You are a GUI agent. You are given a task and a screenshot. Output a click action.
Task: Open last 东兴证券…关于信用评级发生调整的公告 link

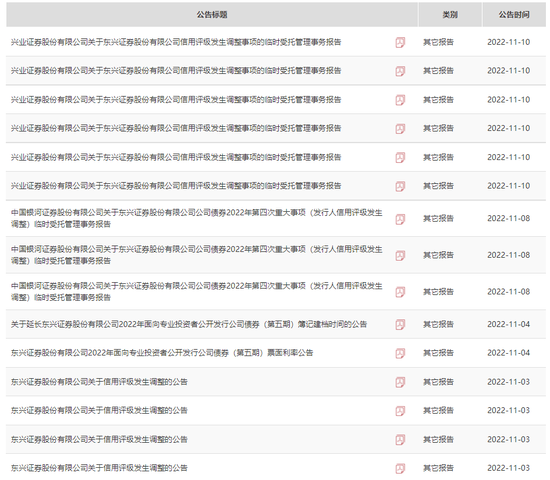(x=99, y=468)
